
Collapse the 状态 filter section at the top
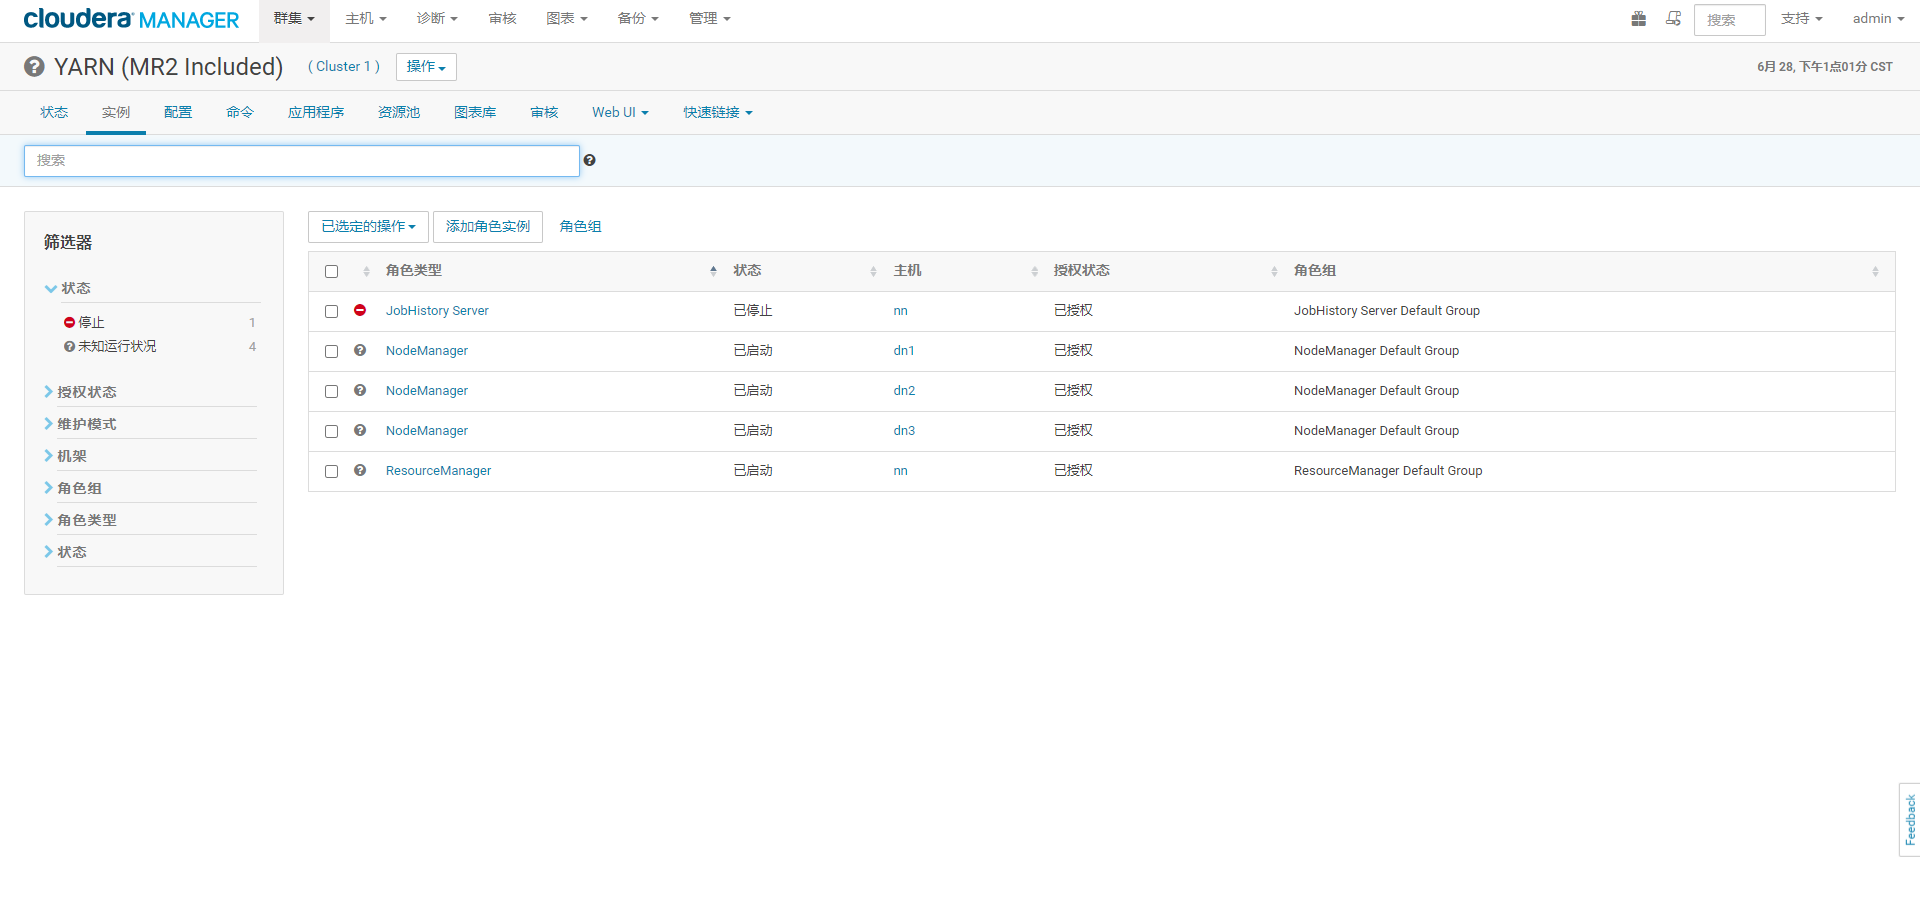pyautogui.click(x=68, y=288)
